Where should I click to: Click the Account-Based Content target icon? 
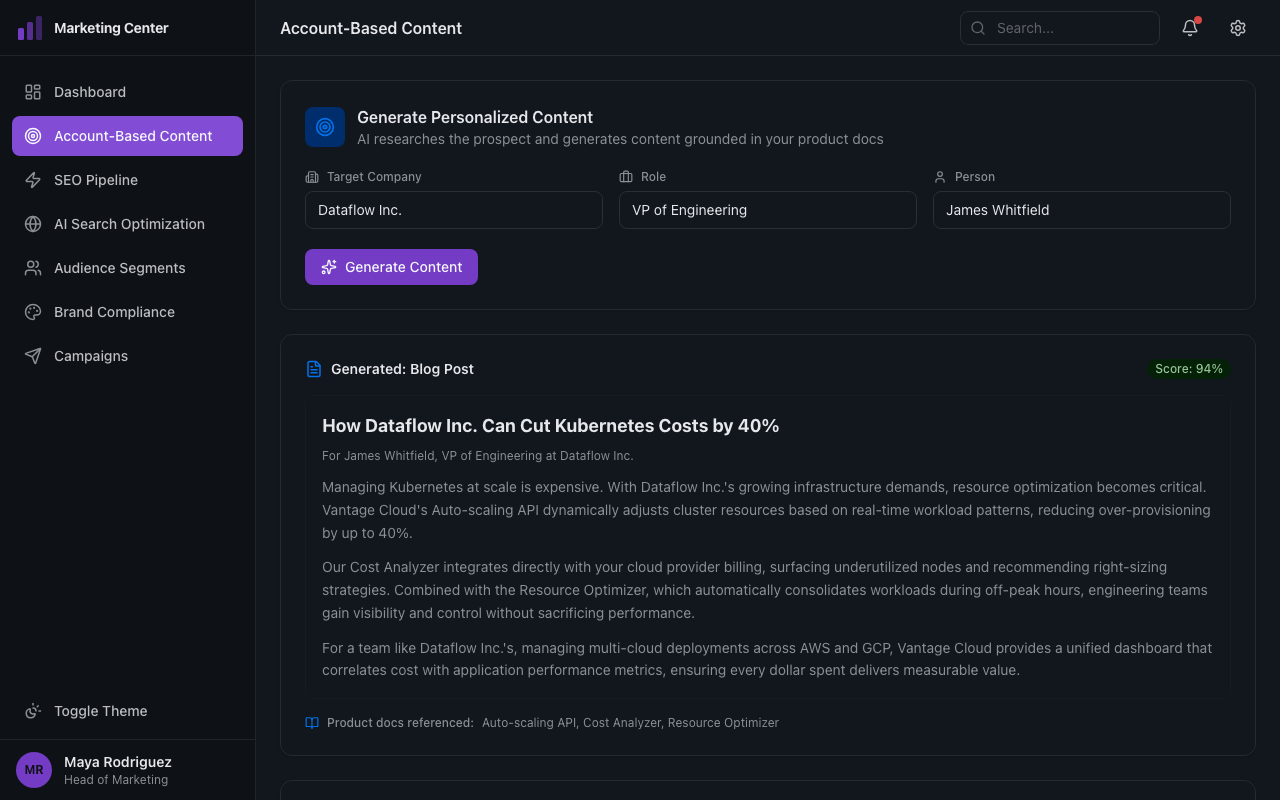pyautogui.click(x=33, y=135)
